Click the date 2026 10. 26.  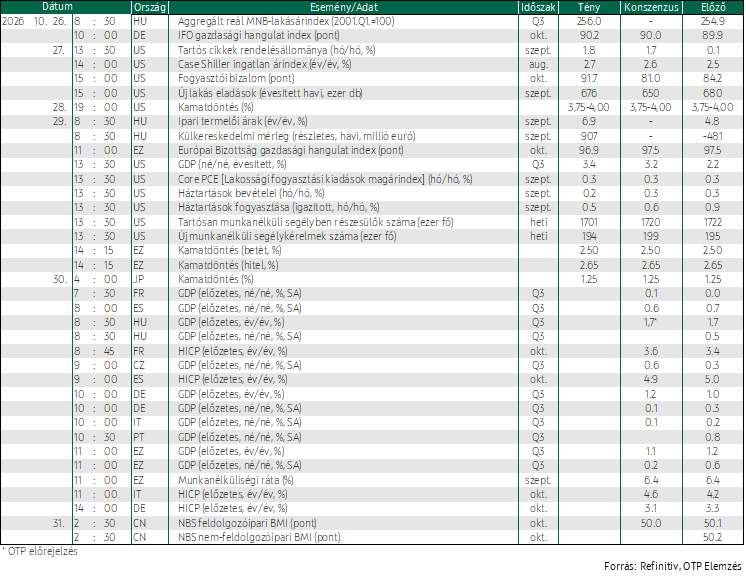pos(34,21)
